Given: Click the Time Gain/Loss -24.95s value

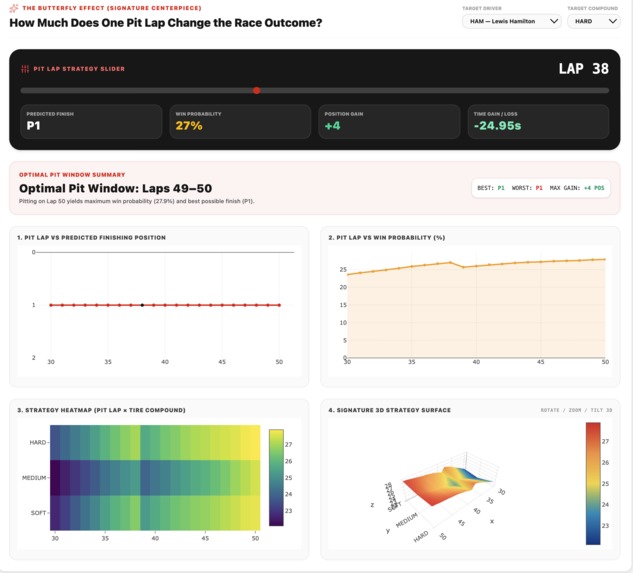Looking at the screenshot, I should pos(497,126).
